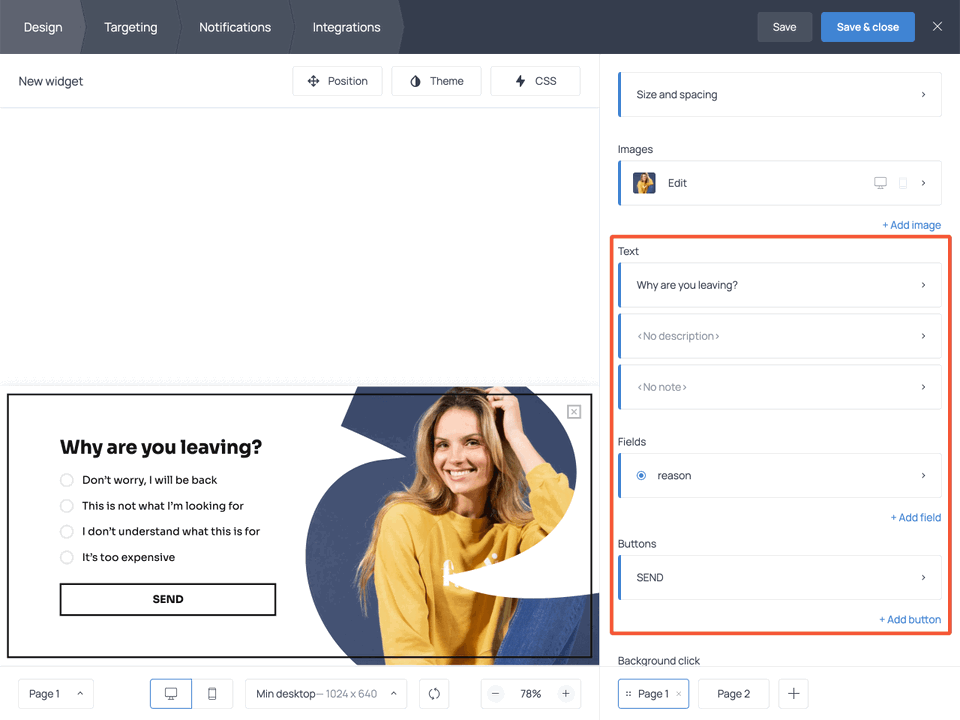Select the Position tool
960x720 pixels.
[x=337, y=81]
